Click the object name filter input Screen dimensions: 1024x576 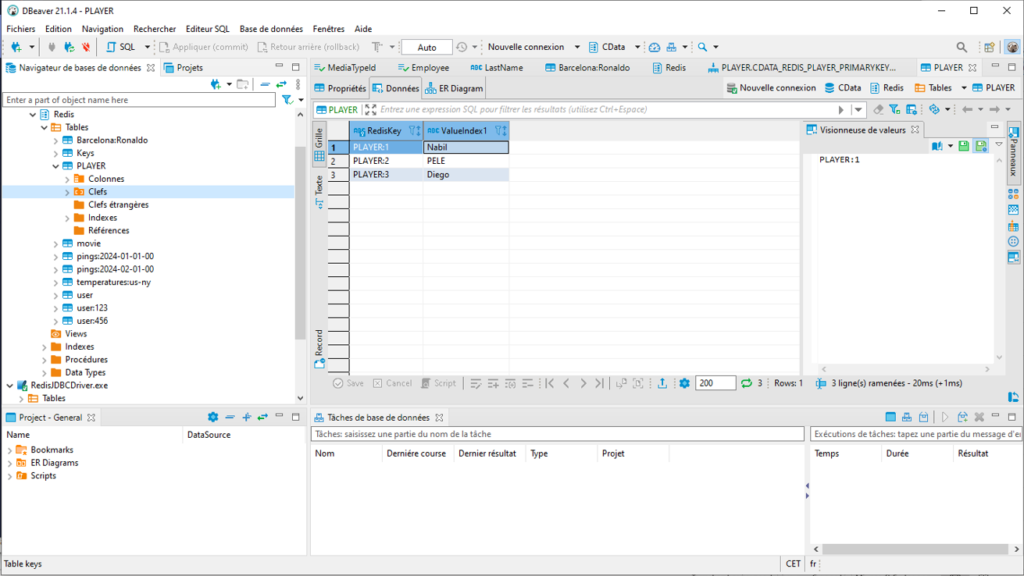(139, 100)
